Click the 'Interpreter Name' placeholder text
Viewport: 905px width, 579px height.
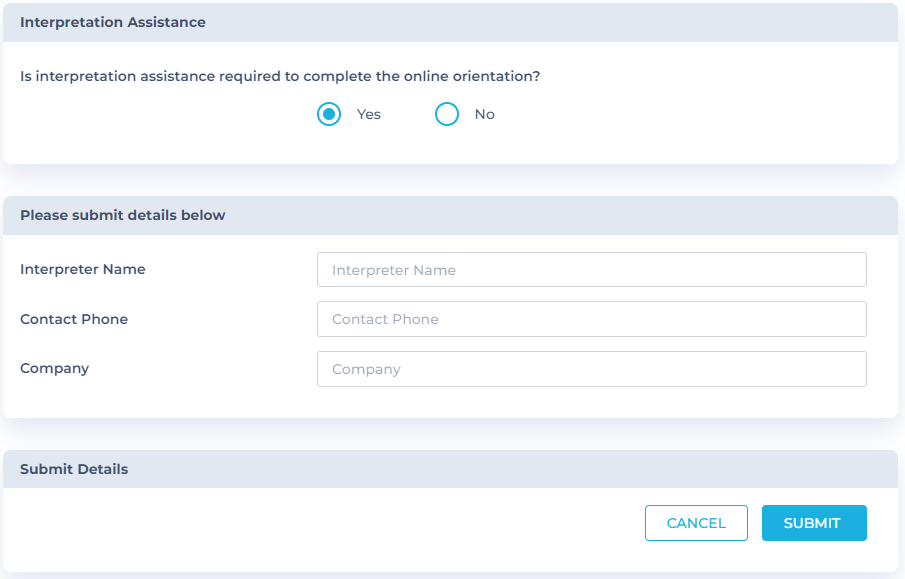coord(394,270)
